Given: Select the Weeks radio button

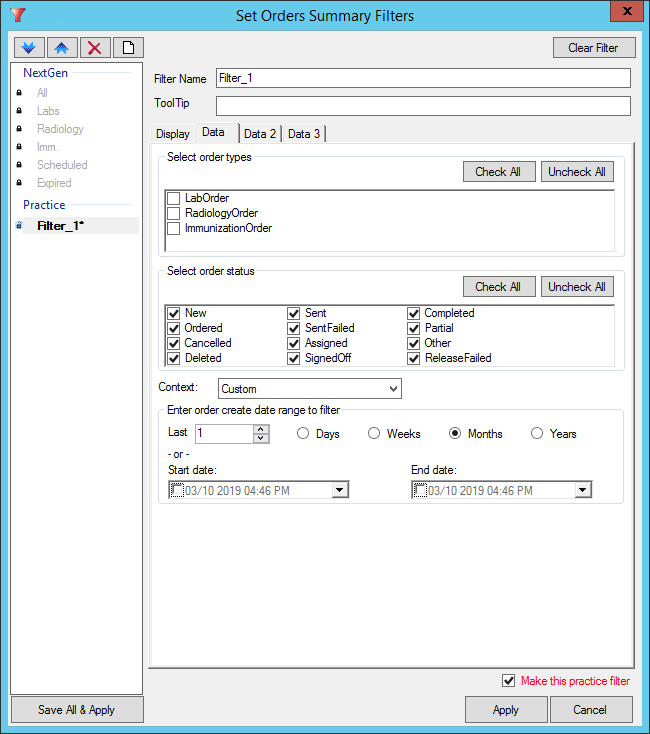Looking at the screenshot, I should tap(373, 433).
